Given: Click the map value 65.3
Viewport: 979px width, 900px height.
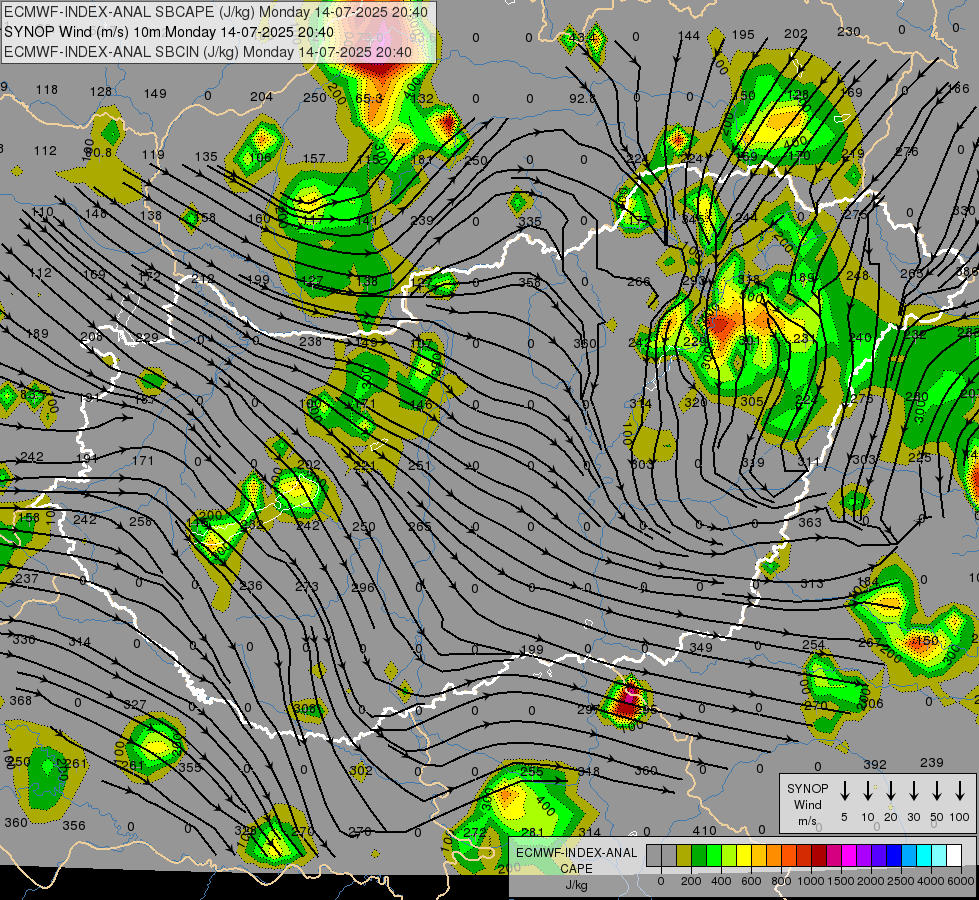Looking at the screenshot, I should pos(368,98).
